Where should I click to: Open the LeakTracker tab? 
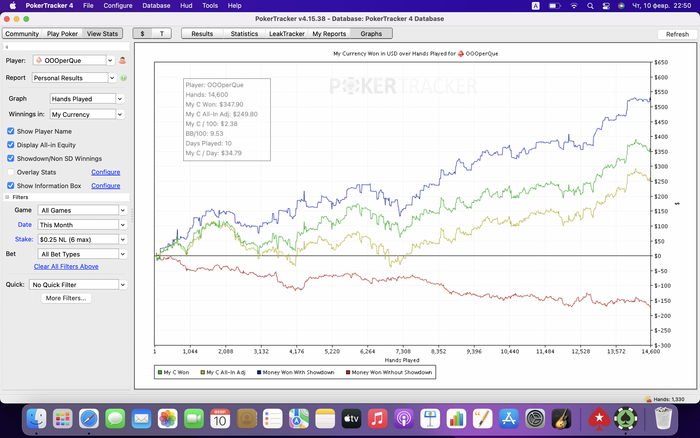pos(287,33)
